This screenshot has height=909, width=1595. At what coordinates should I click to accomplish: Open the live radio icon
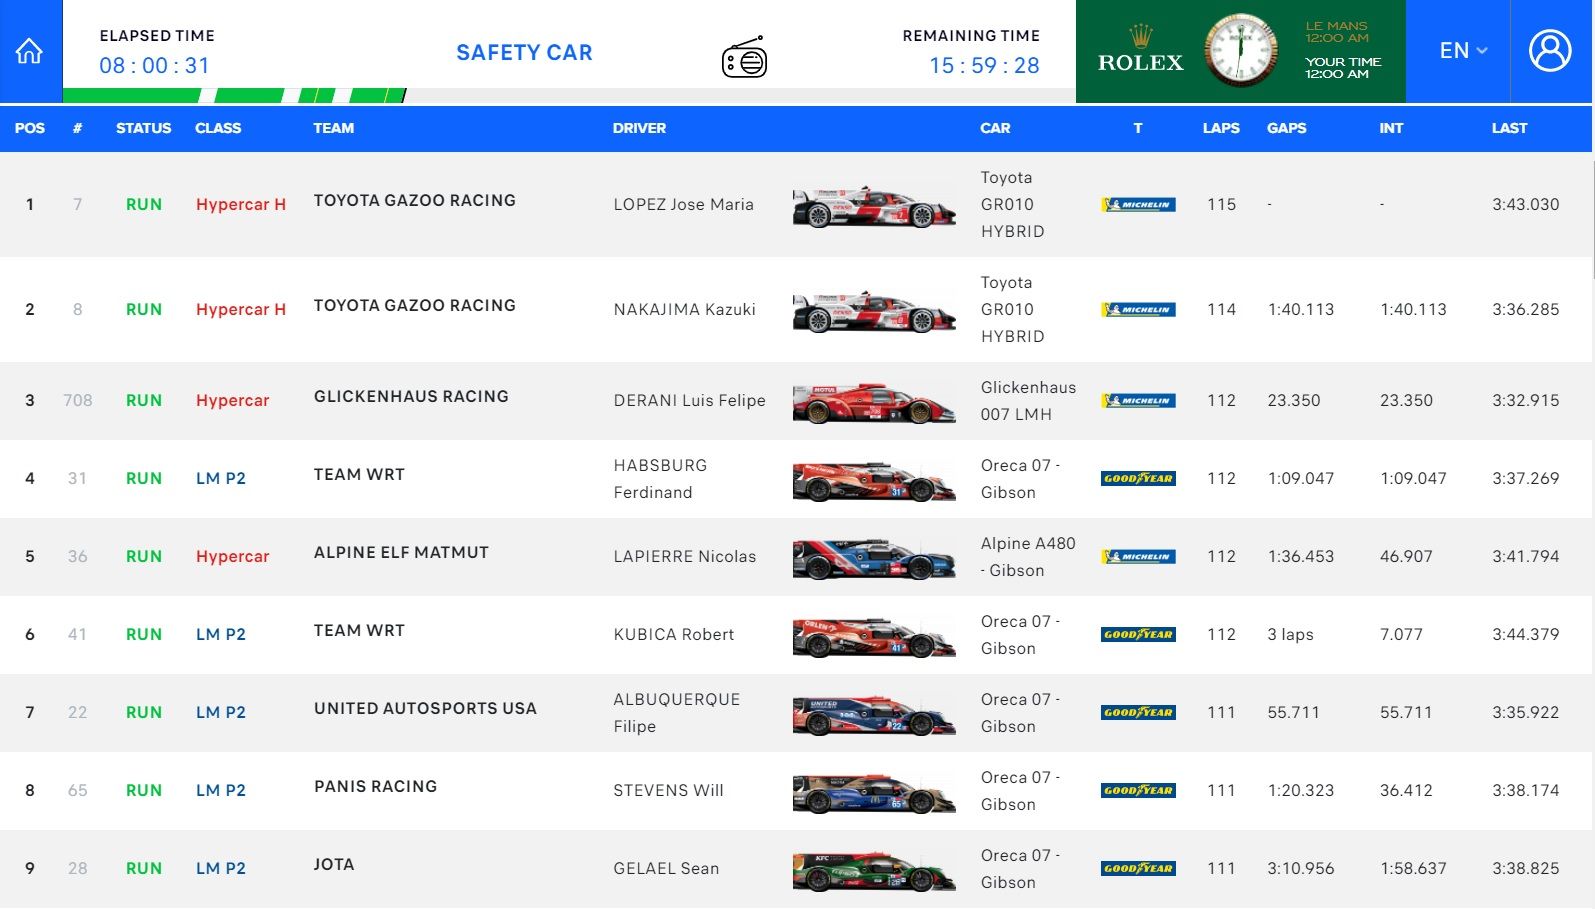click(744, 58)
